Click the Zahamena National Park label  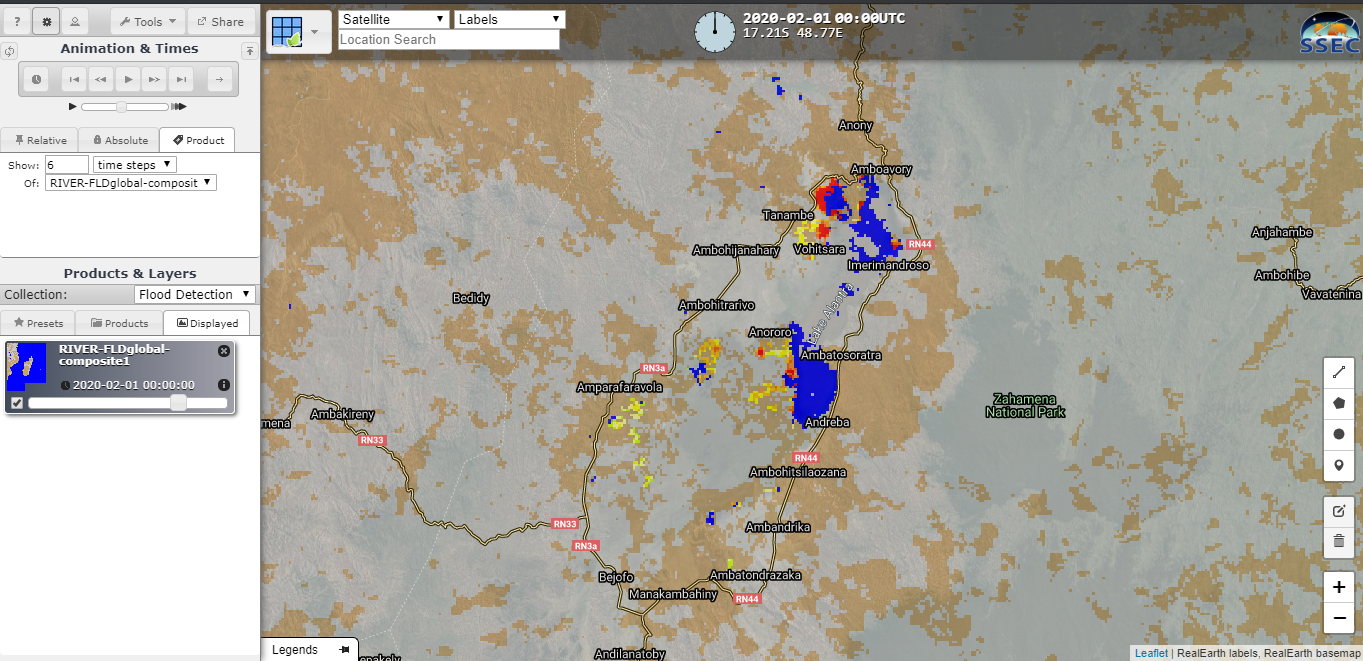1025,405
